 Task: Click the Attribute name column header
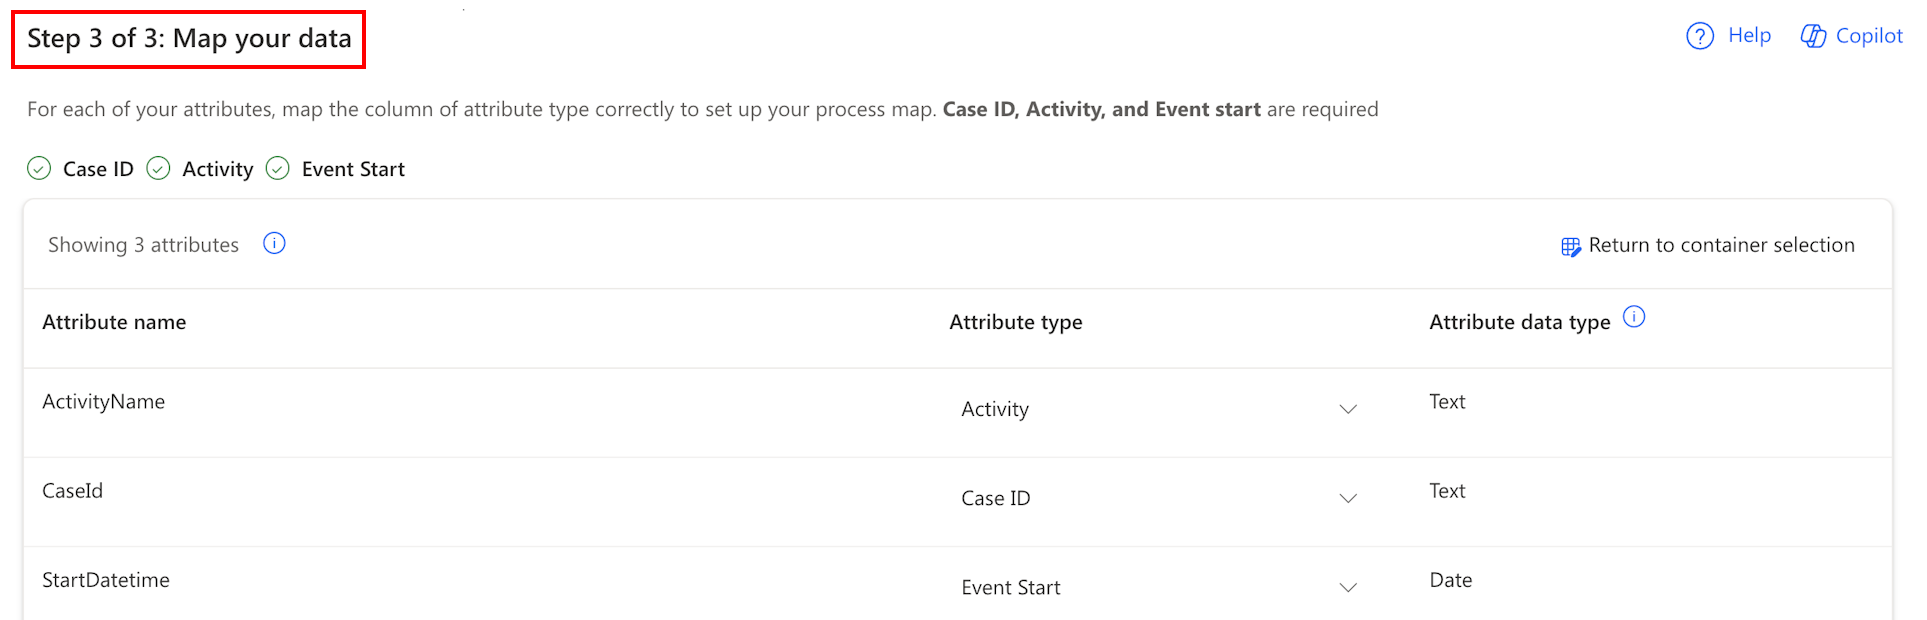(114, 322)
